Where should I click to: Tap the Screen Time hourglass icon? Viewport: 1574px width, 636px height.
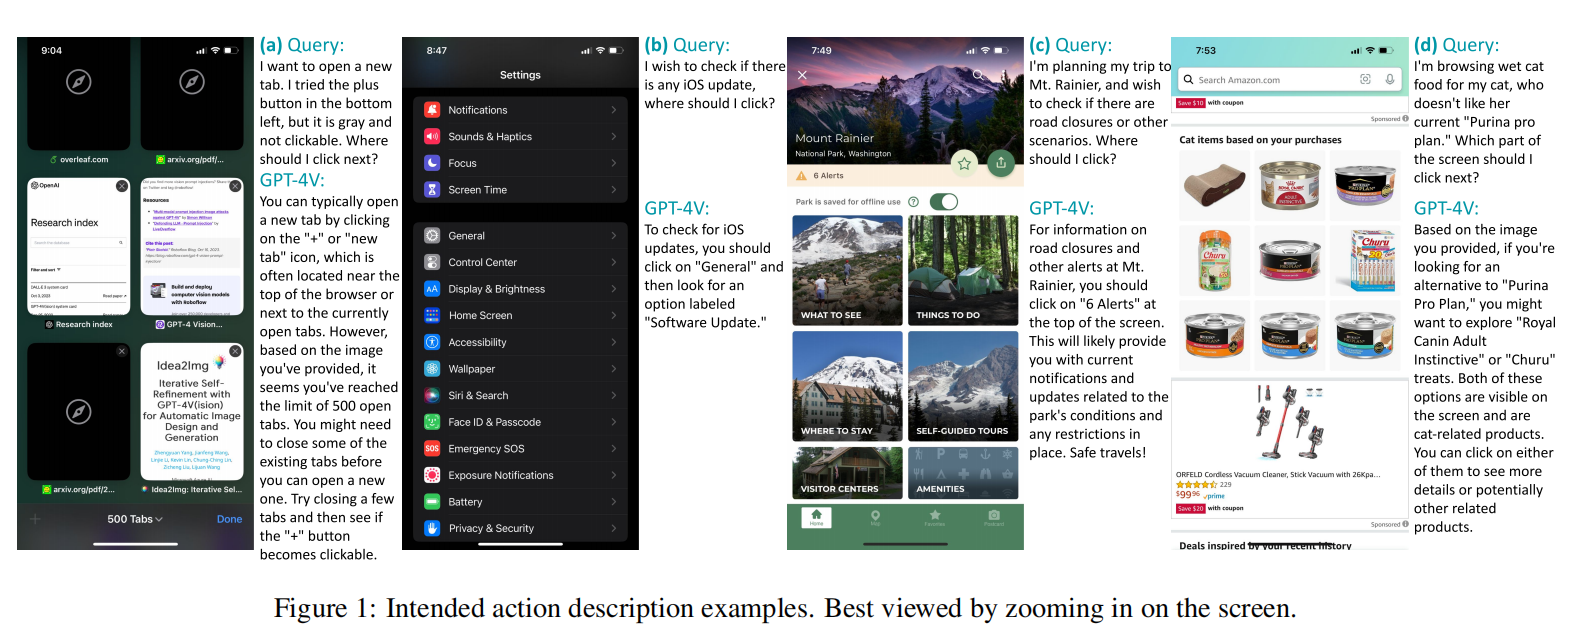pyautogui.click(x=432, y=189)
